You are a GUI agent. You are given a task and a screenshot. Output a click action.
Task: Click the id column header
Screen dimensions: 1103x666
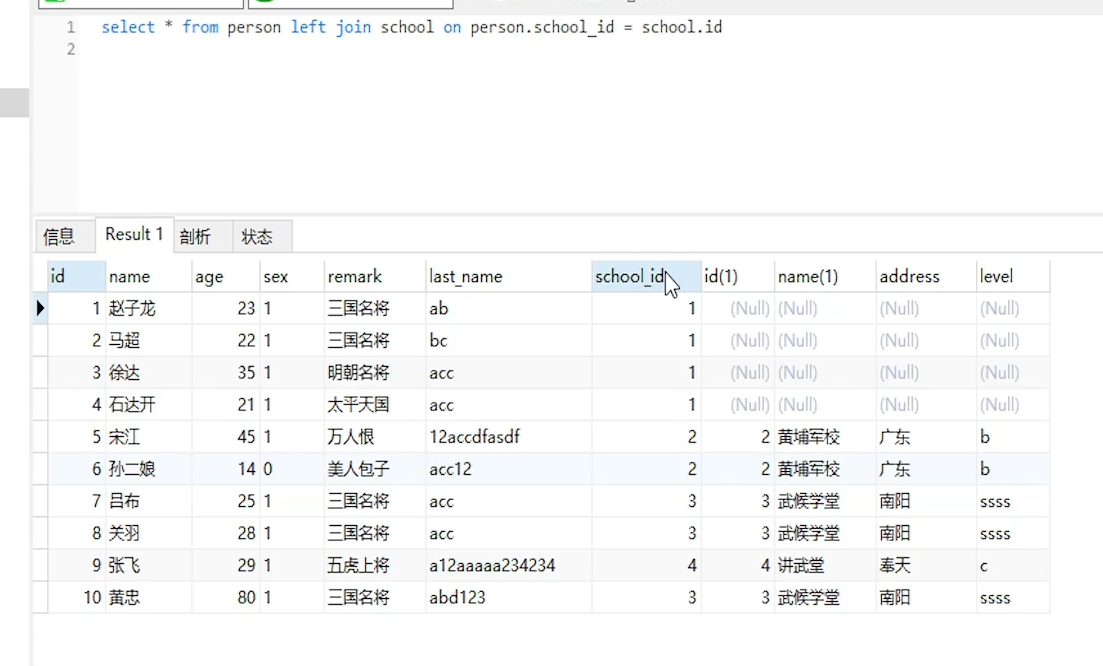click(x=76, y=276)
